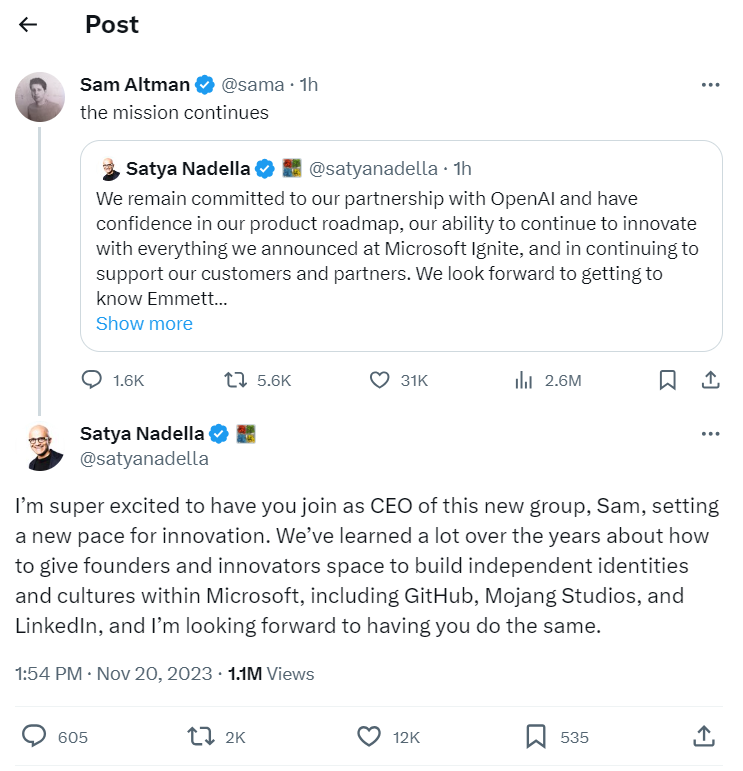Open Sam Altman's profile picture
This screenshot has width=743, height=771.
[40, 97]
